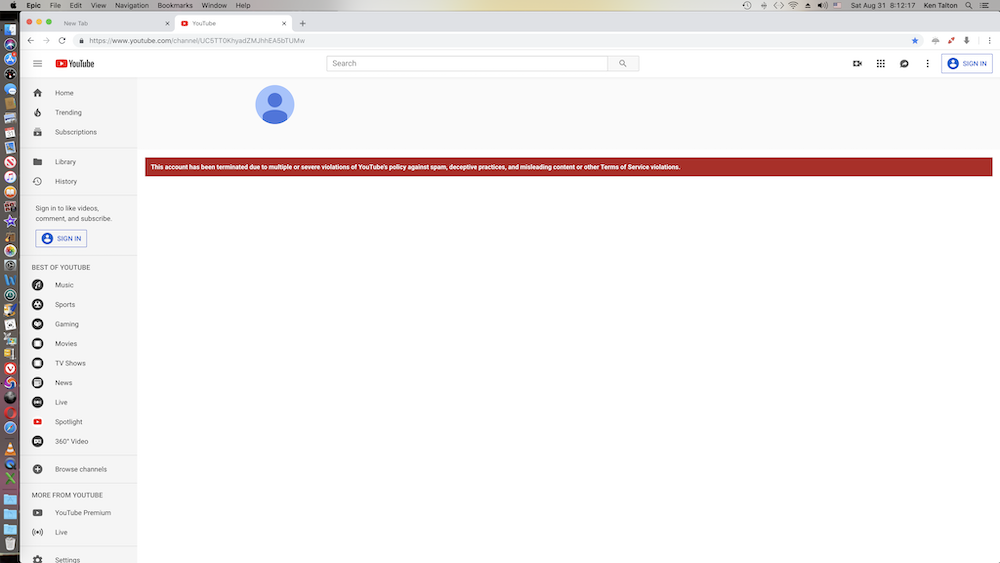The height and width of the screenshot is (563, 1000).
Task: Click the YouTube search input field
Action: coord(467,63)
